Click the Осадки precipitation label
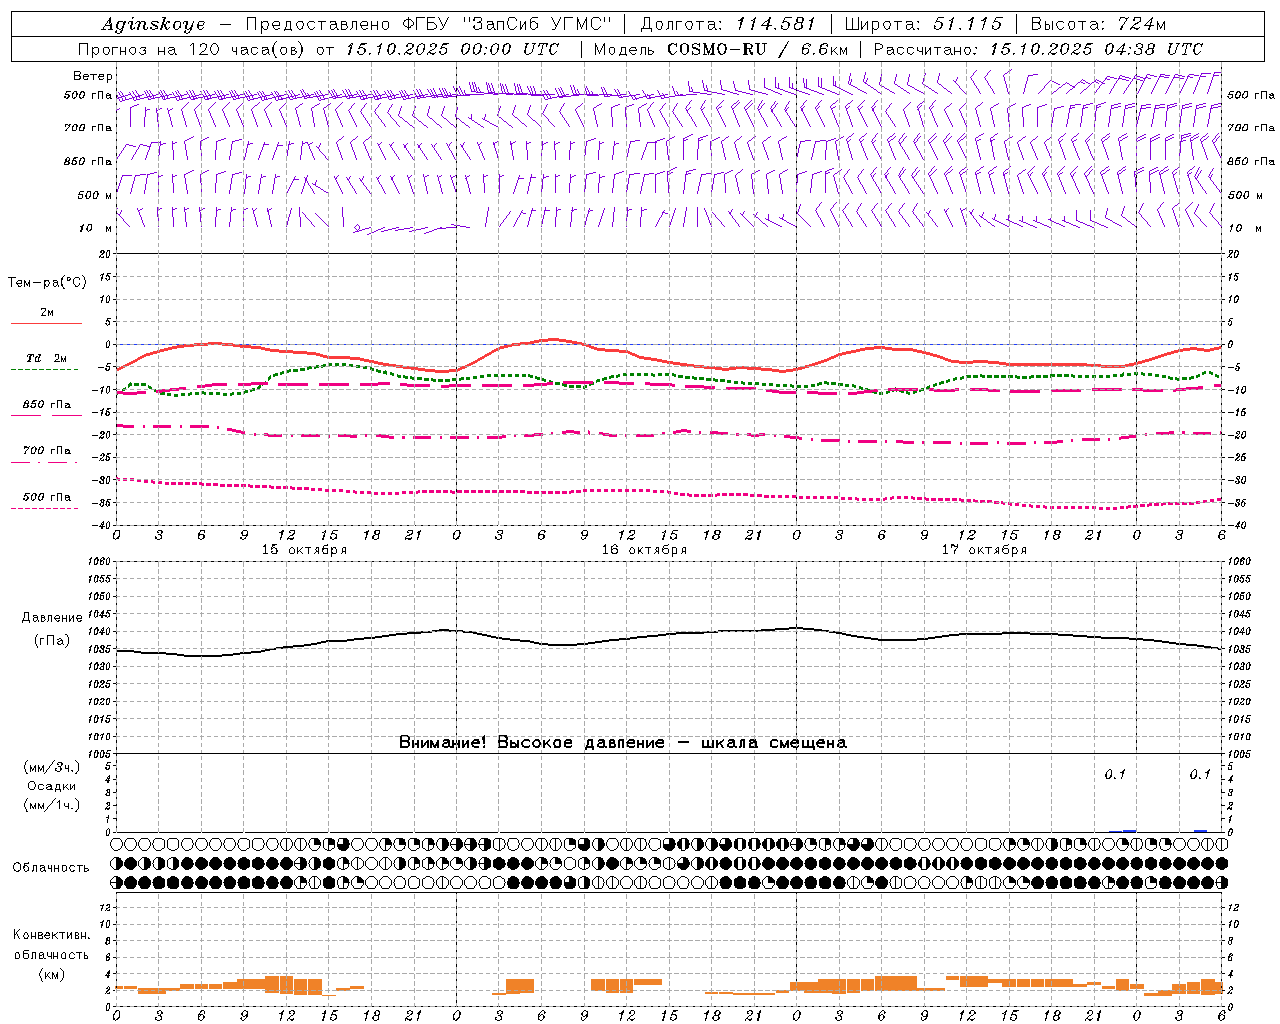The width and height of the screenshot is (1280, 1024). [x=52, y=786]
